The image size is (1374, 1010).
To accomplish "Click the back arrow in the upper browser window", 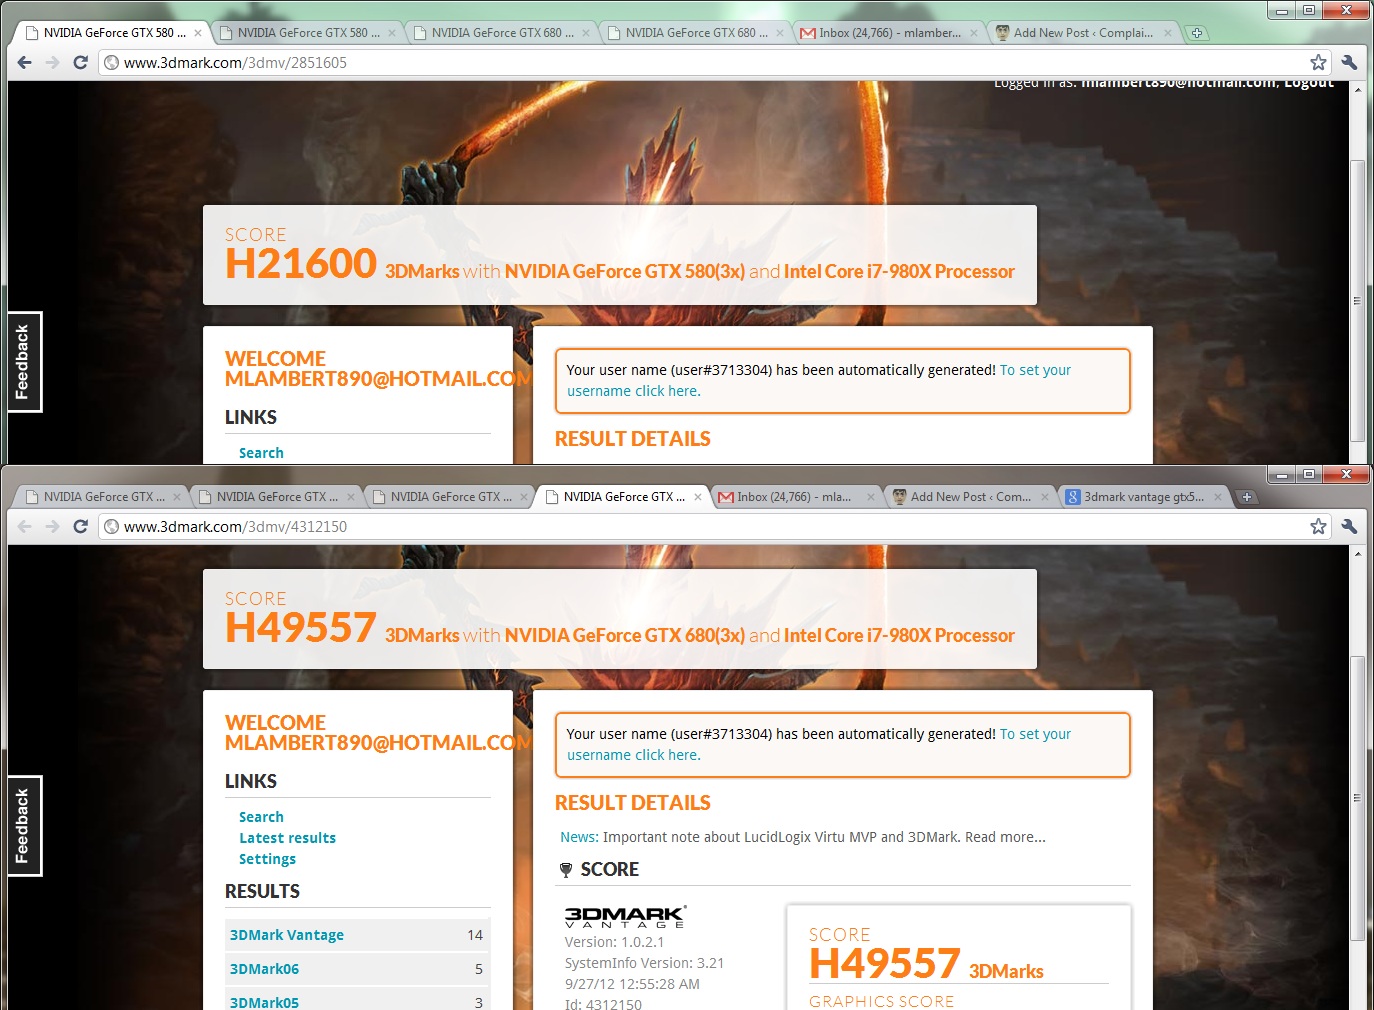I will (x=25, y=62).
